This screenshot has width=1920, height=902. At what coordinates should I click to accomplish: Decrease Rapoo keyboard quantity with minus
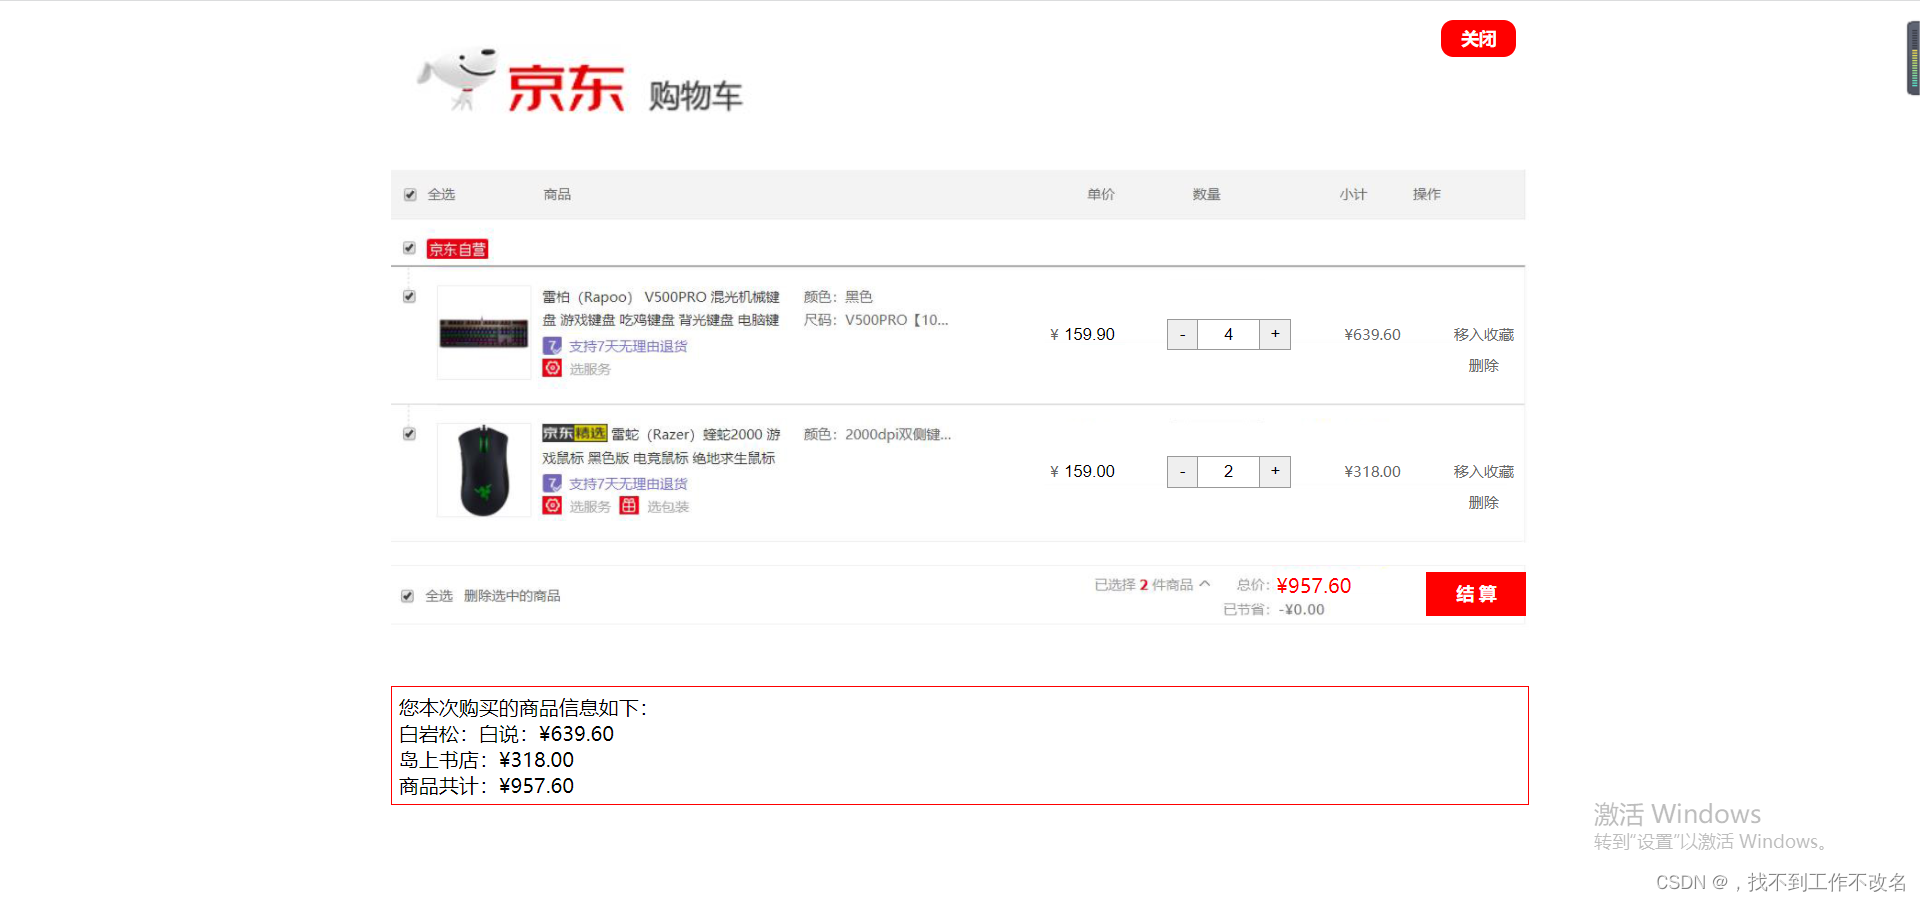tap(1182, 334)
